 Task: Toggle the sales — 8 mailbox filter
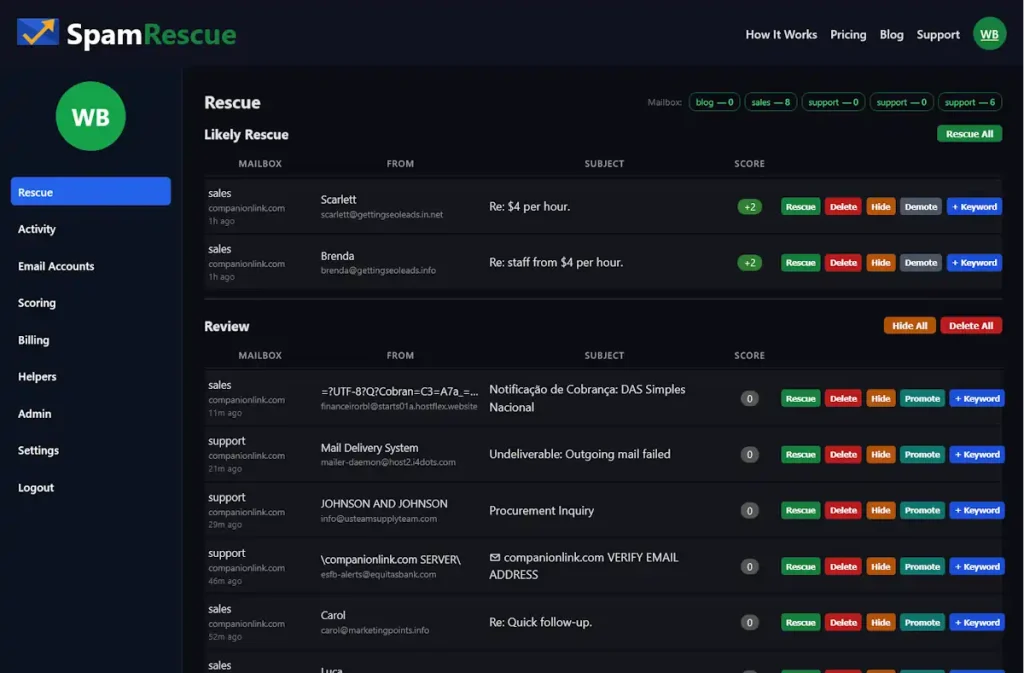click(x=770, y=102)
